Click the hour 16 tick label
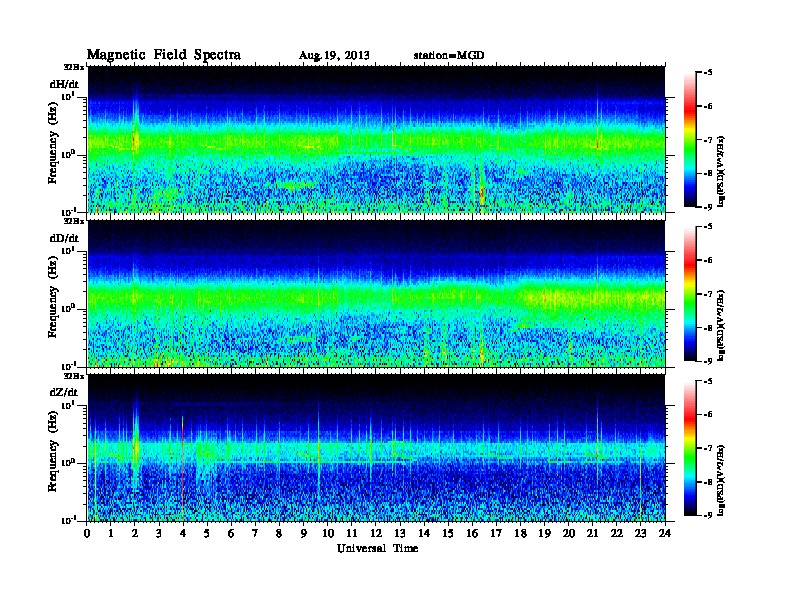 472,533
